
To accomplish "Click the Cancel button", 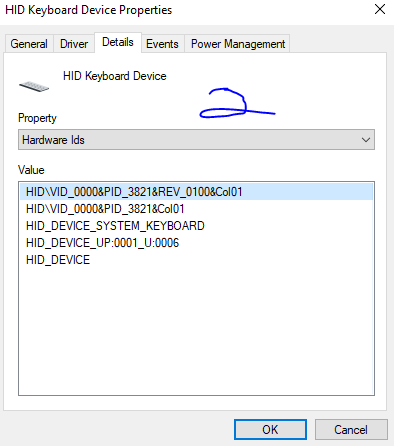I will 351,429.
